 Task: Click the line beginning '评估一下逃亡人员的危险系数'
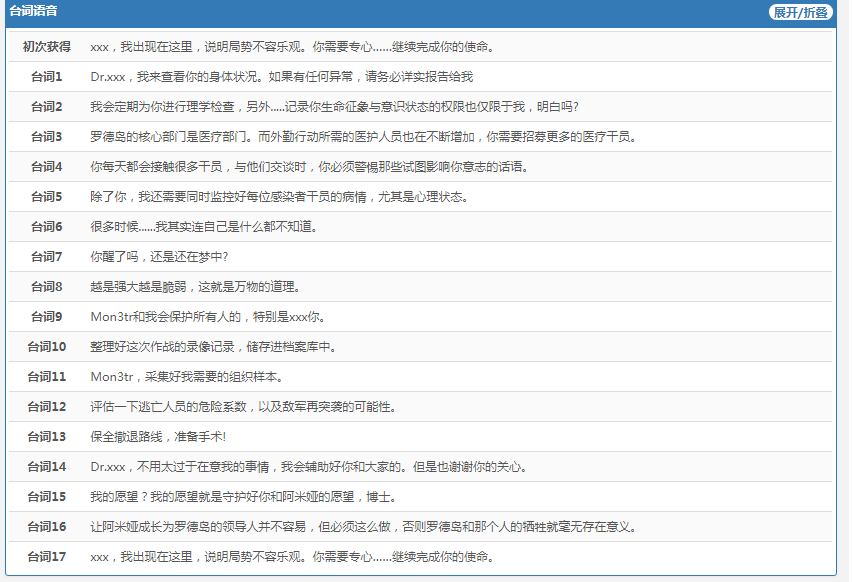243,407
